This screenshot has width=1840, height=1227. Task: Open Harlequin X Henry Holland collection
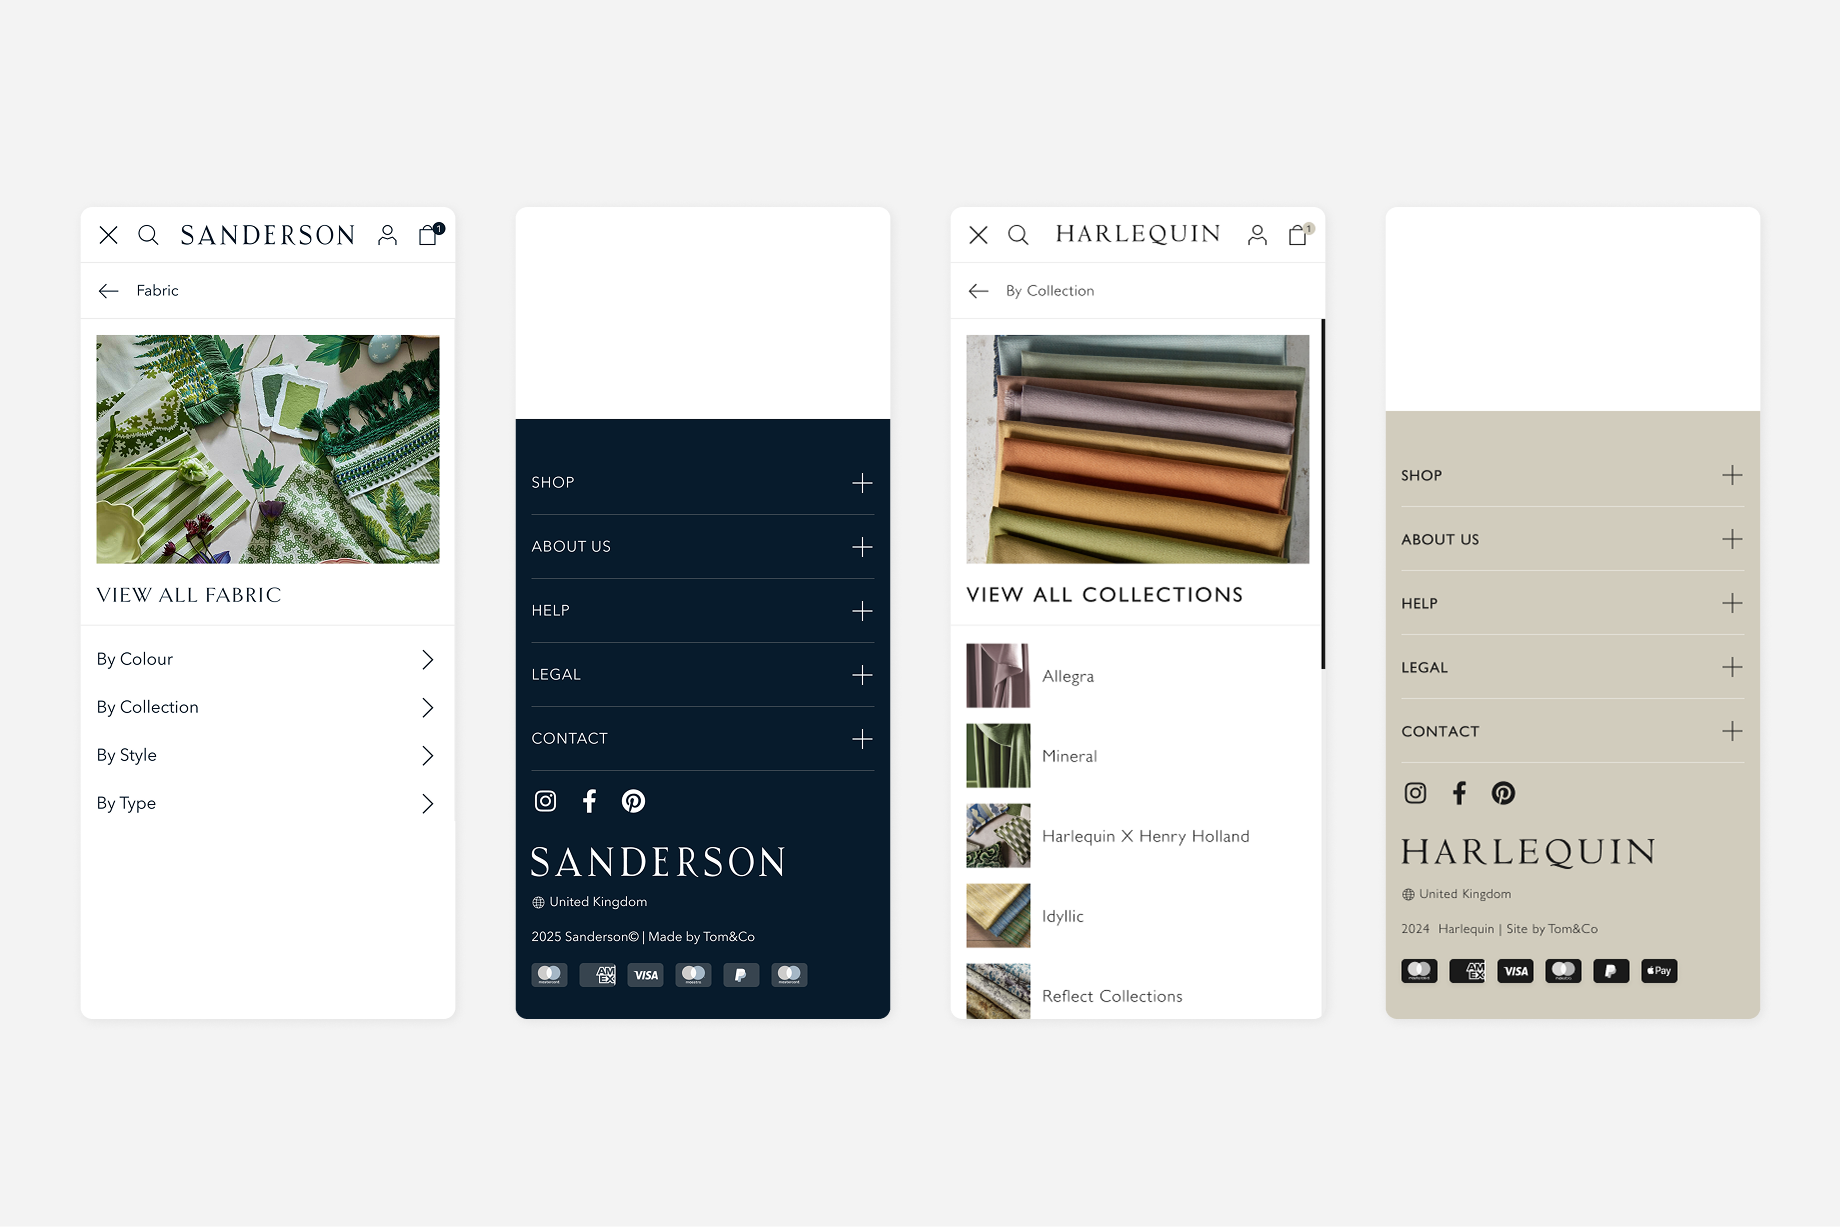click(x=1138, y=836)
